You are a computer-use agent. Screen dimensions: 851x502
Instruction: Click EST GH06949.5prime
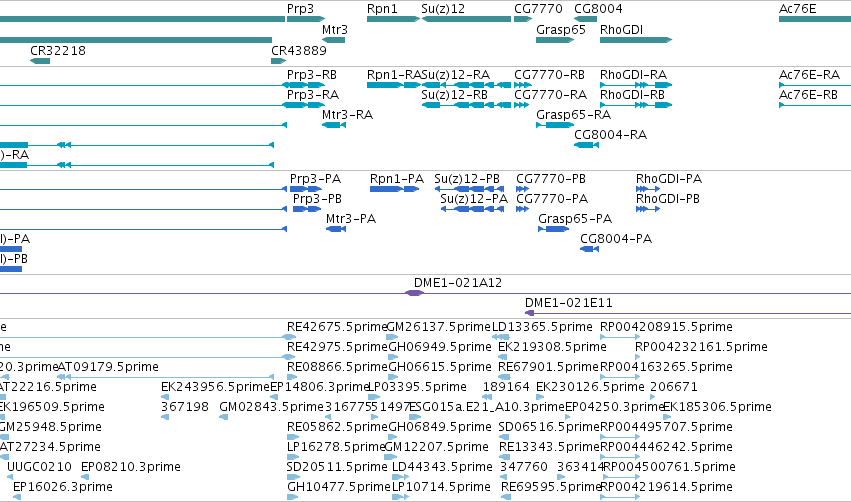[440, 347]
